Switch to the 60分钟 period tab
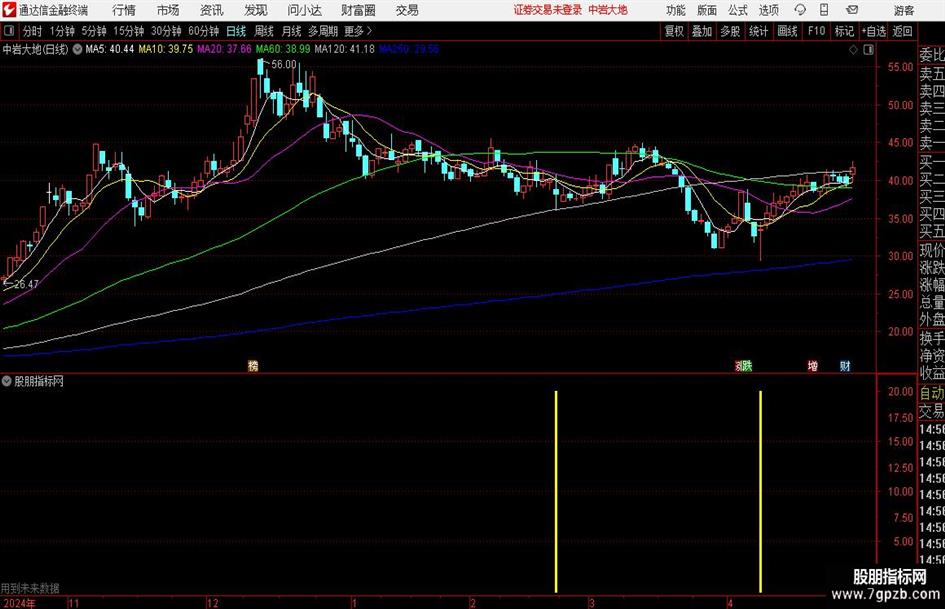The width and height of the screenshot is (945, 609). (204, 31)
